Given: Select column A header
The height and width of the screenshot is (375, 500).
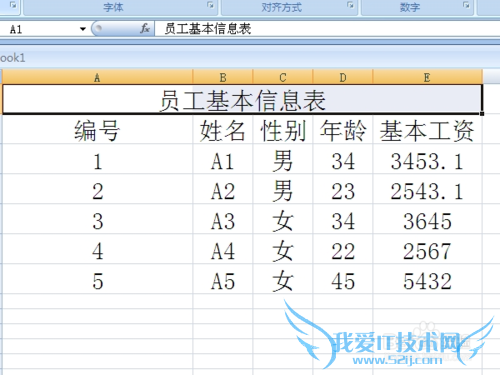Looking at the screenshot, I should click(x=97, y=78).
